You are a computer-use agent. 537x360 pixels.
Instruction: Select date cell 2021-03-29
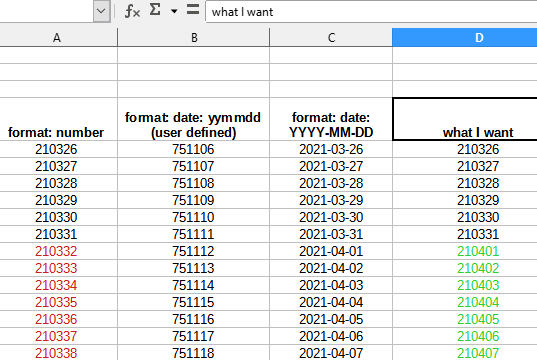tap(331, 200)
